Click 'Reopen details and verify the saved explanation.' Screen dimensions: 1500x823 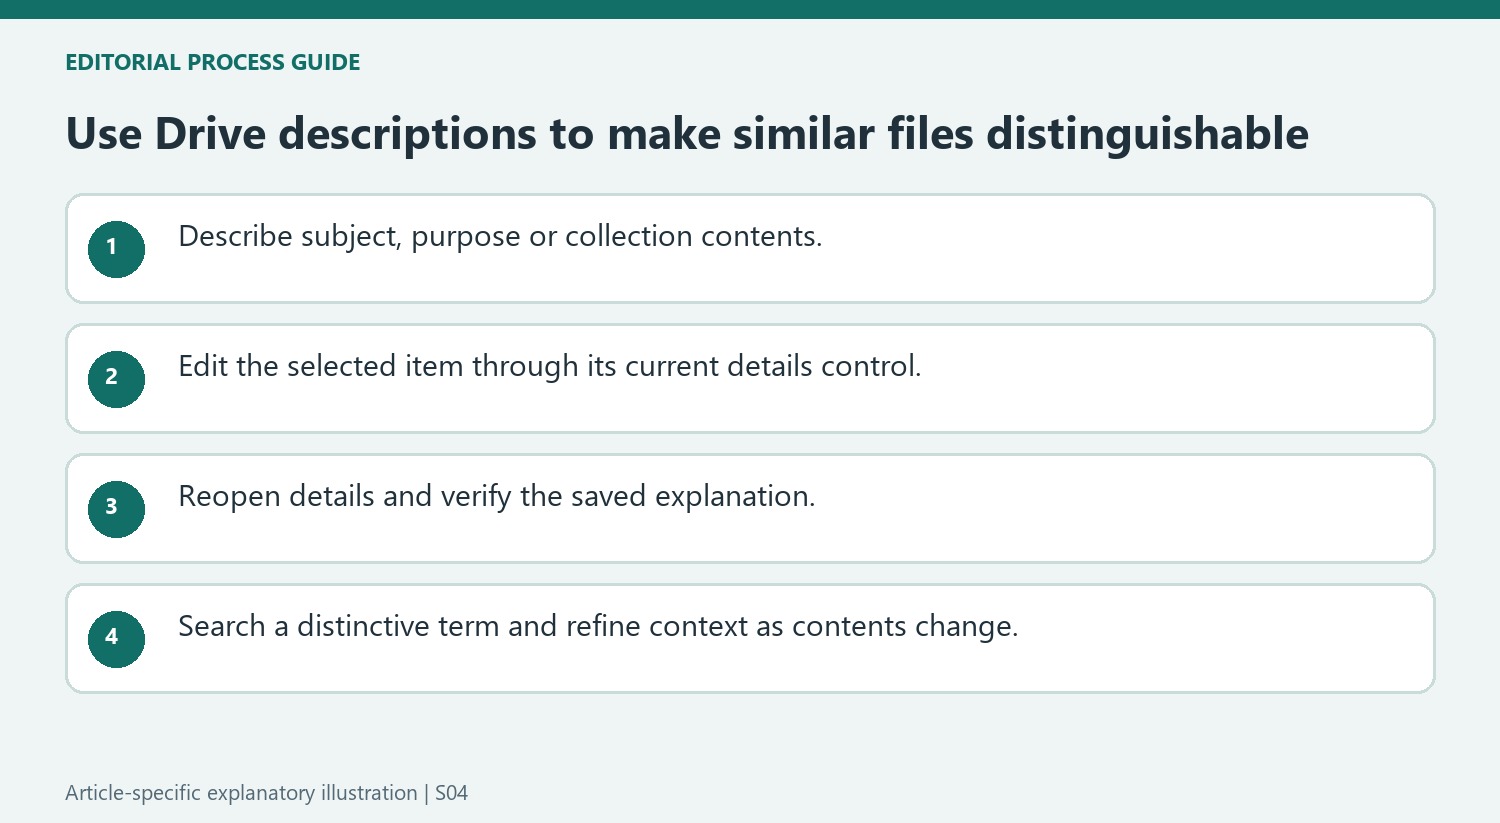tap(497, 497)
